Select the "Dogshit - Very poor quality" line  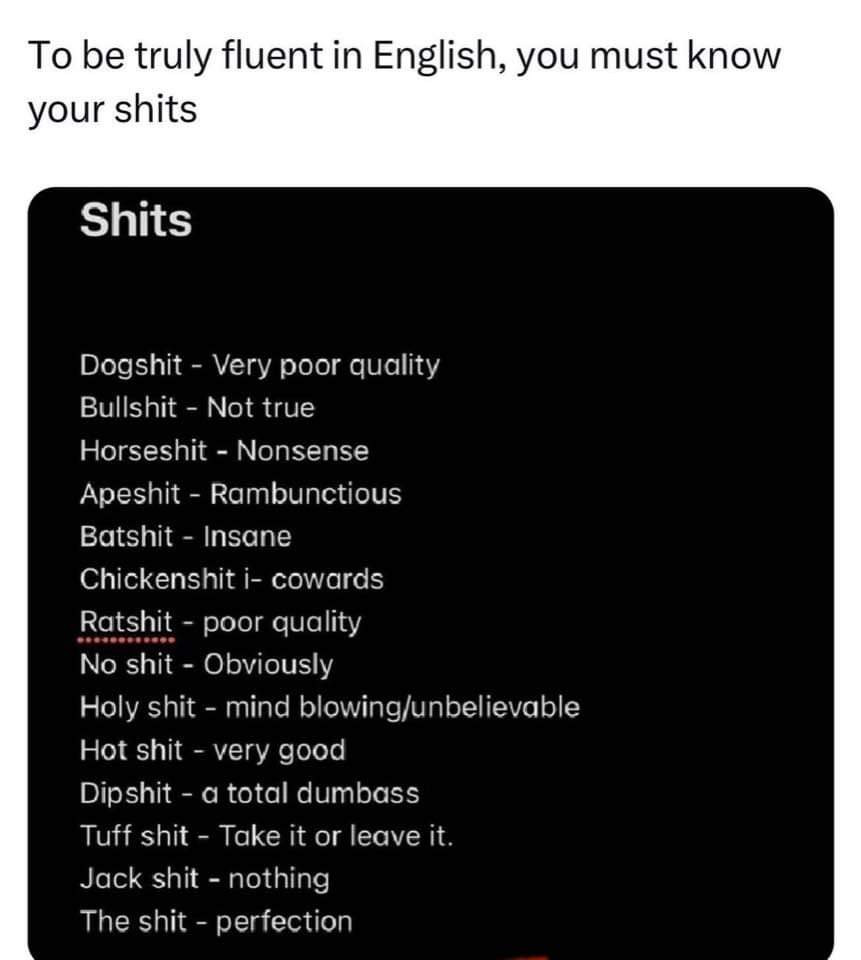pos(259,366)
